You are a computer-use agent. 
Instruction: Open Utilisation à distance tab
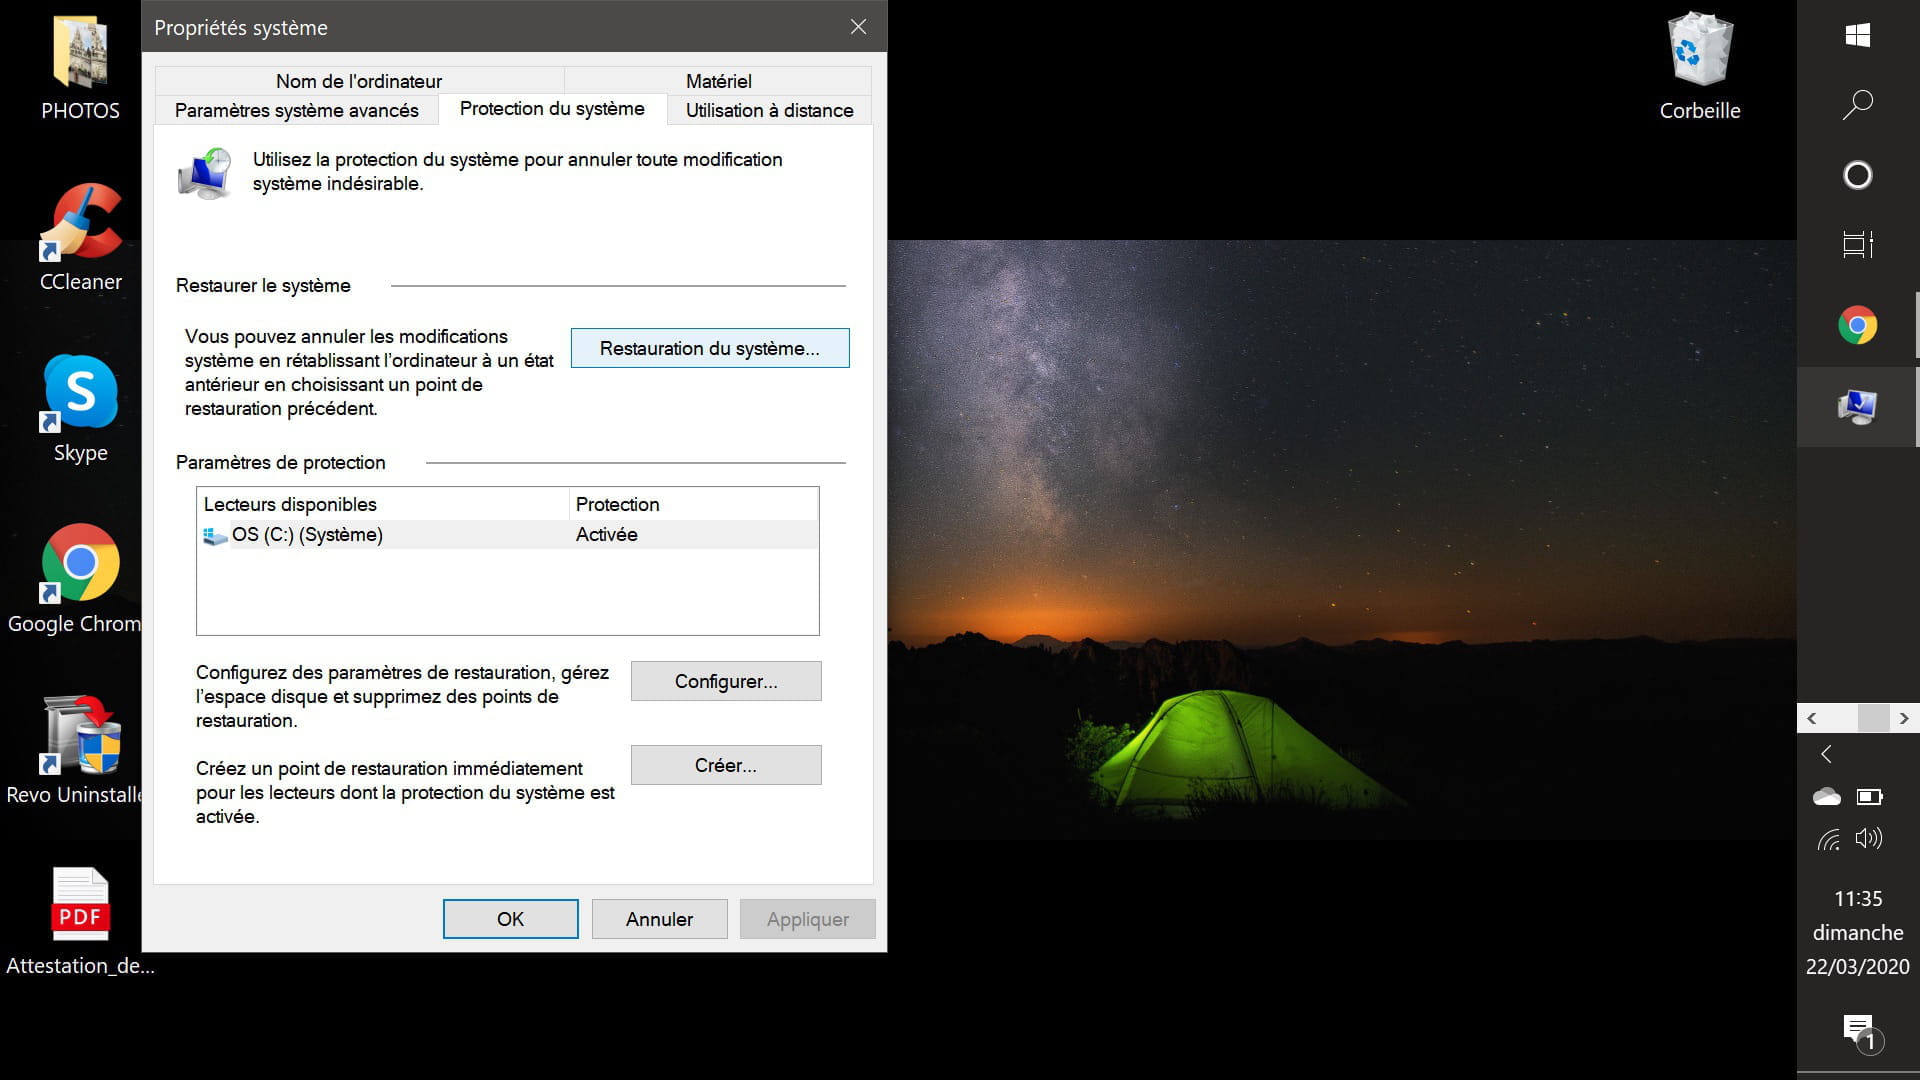tap(769, 110)
